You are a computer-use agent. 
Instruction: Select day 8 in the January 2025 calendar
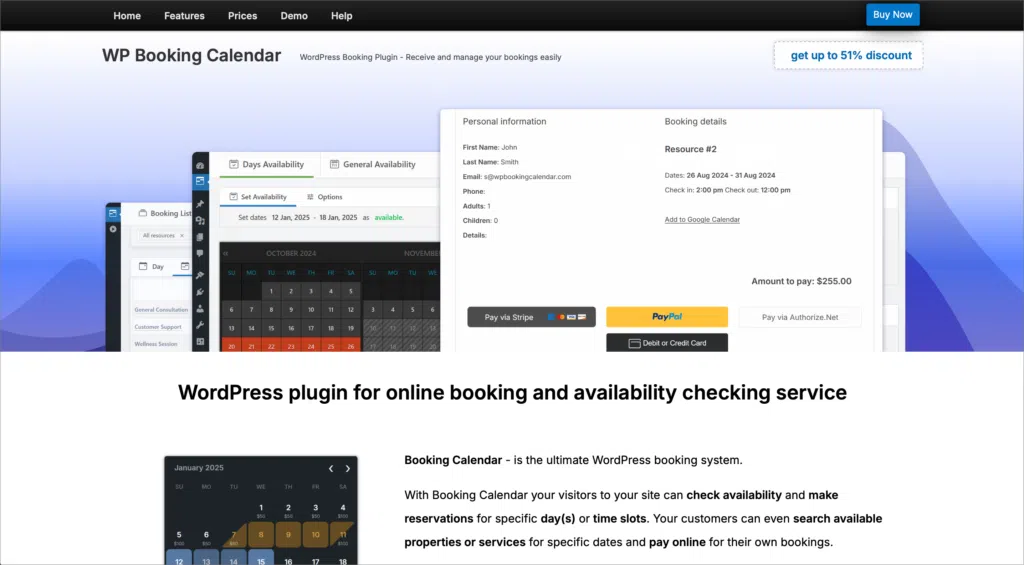(x=261, y=534)
